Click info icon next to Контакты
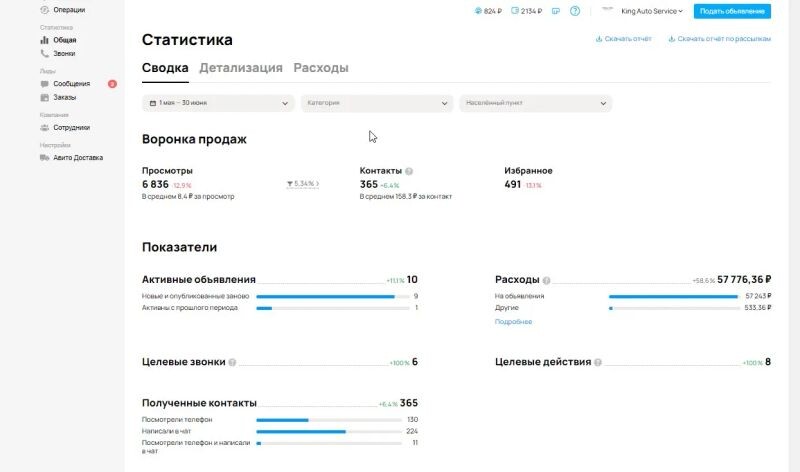800x472 pixels. click(x=409, y=171)
